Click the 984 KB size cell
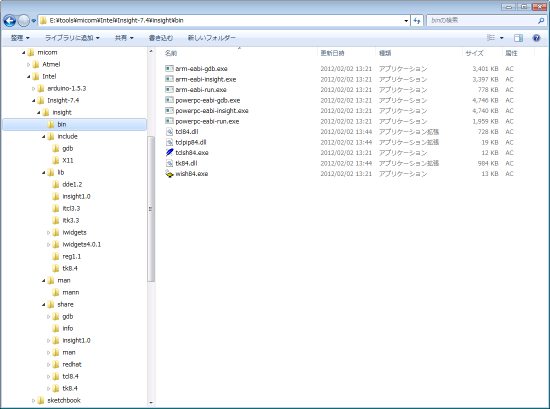The image size is (550, 409). point(488,163)
